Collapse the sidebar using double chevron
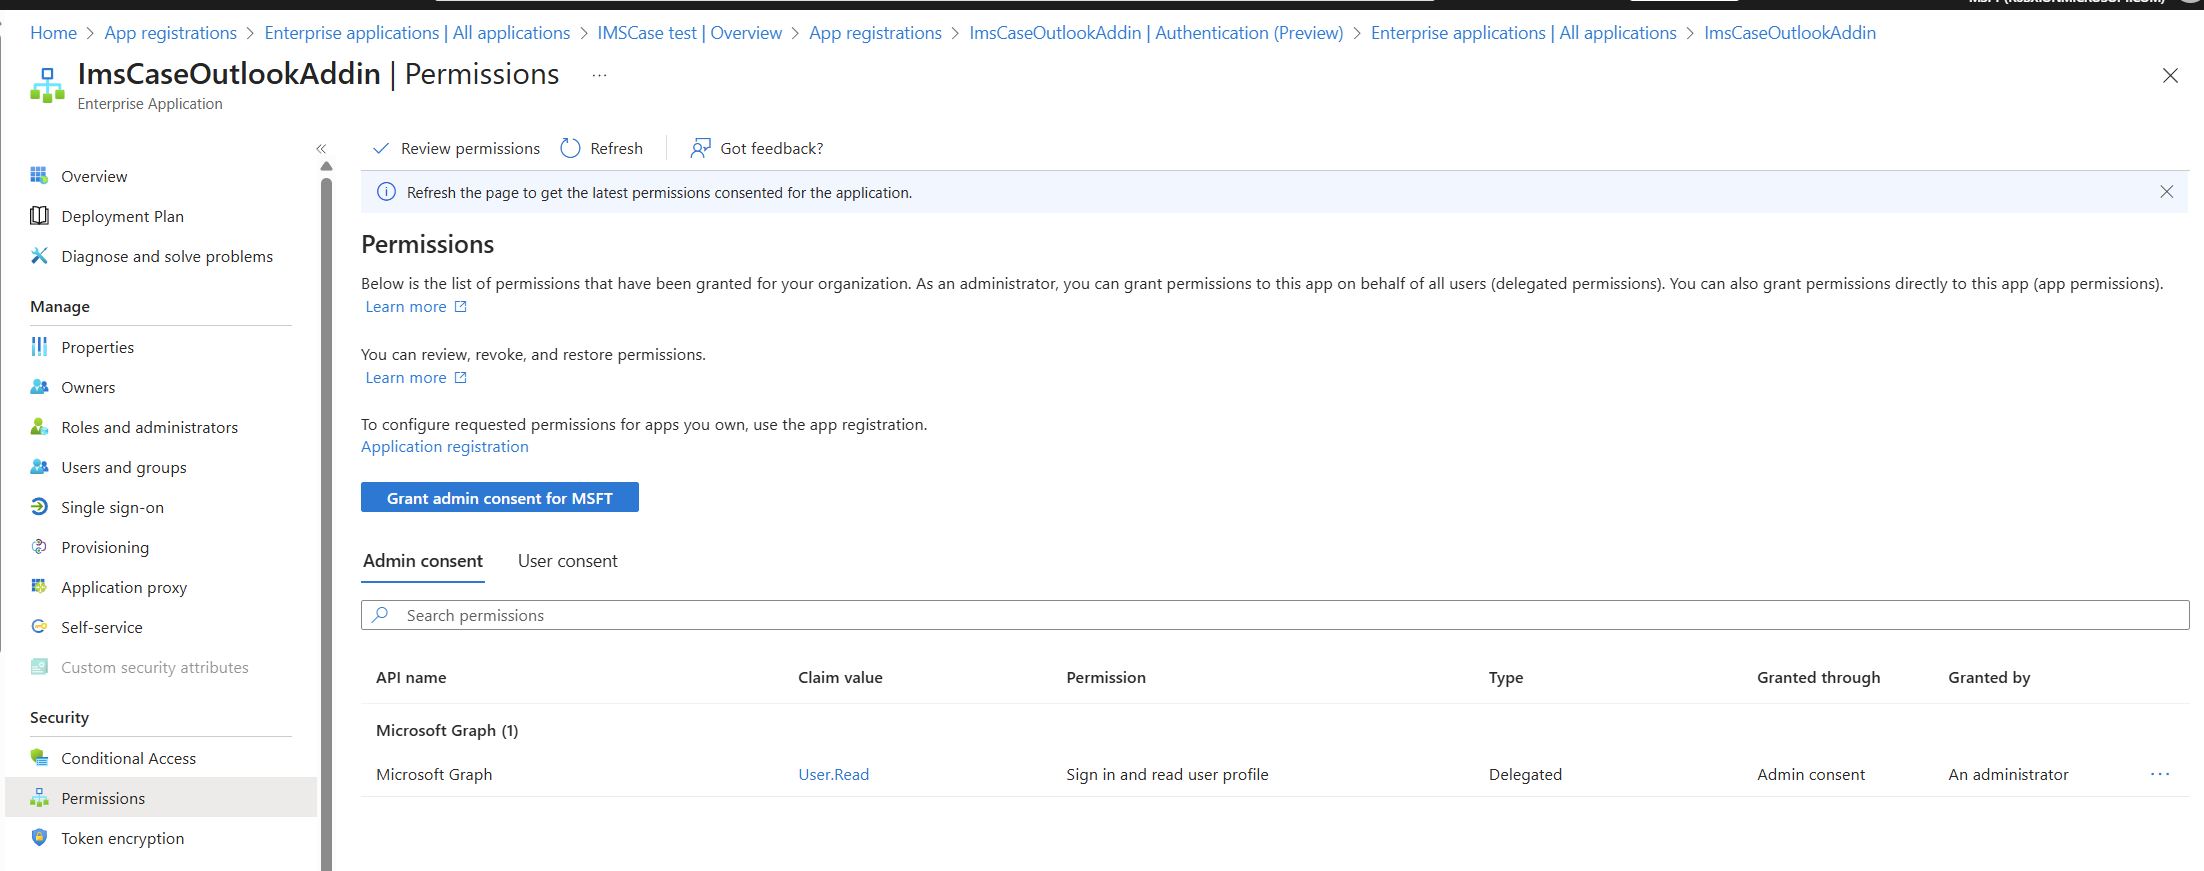This screenshot has width=2204, height=871. pyautogui.click(x=321, y=149)
